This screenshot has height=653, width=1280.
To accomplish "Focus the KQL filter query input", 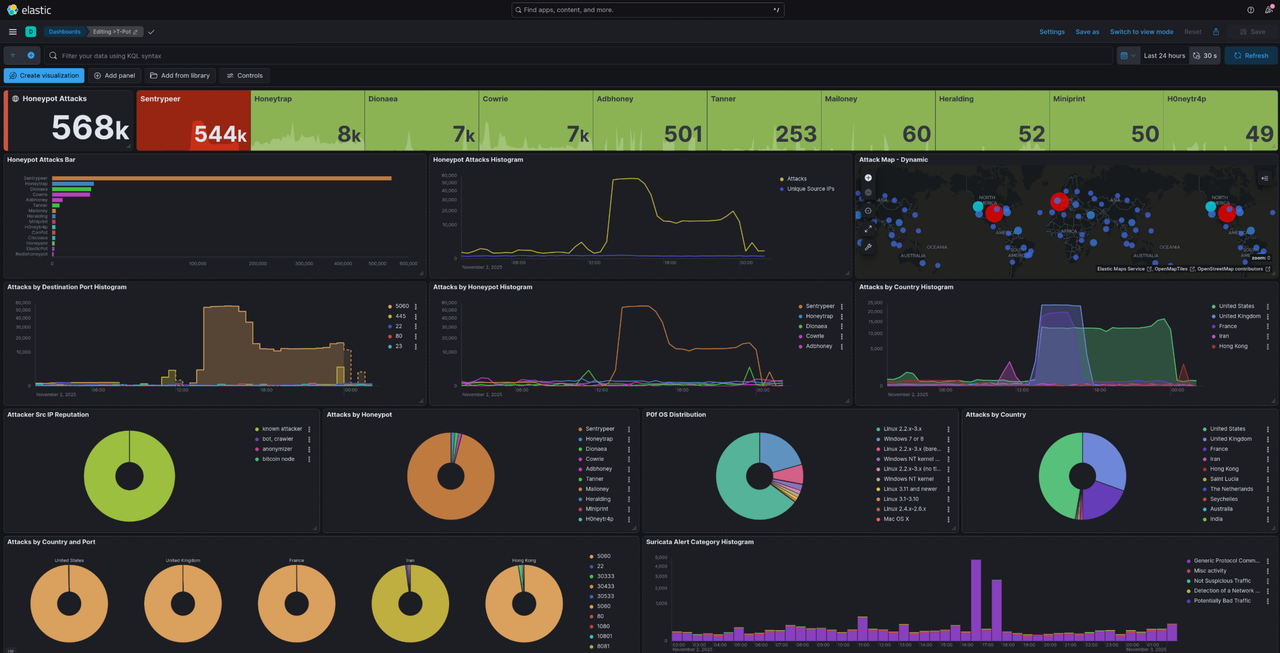I will click(x=580, y=56).
